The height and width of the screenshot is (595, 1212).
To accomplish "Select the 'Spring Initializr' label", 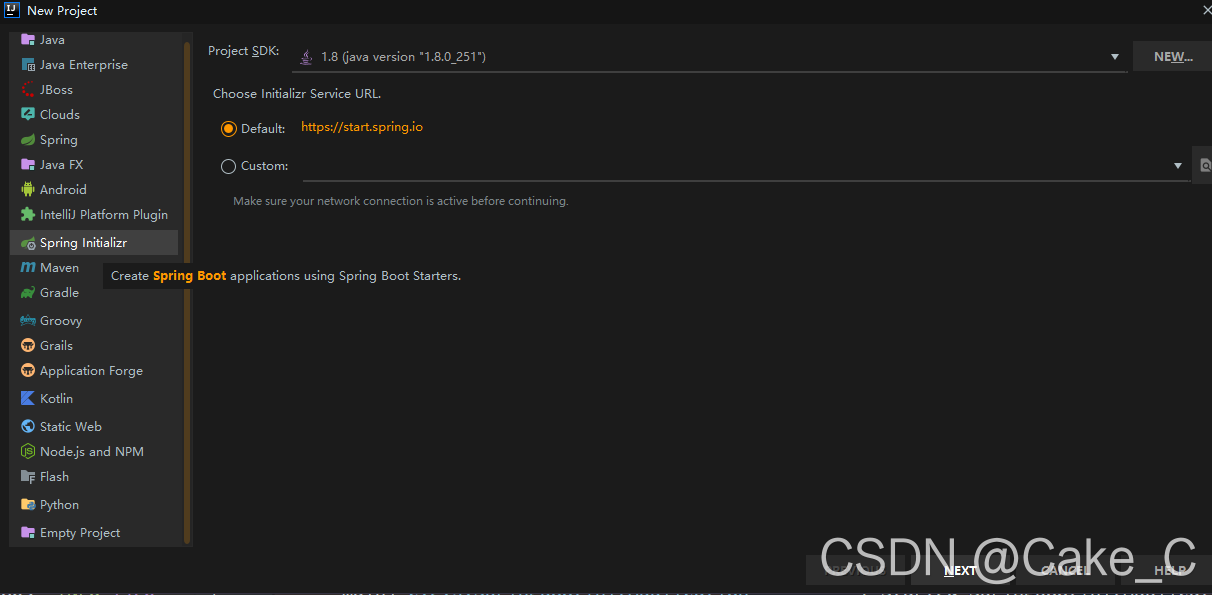I will pos(83,243).
